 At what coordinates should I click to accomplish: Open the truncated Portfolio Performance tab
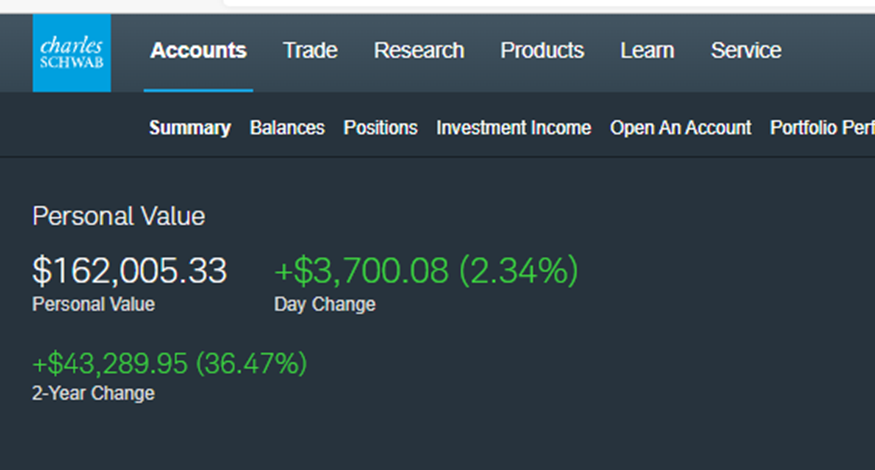[822, 128]
